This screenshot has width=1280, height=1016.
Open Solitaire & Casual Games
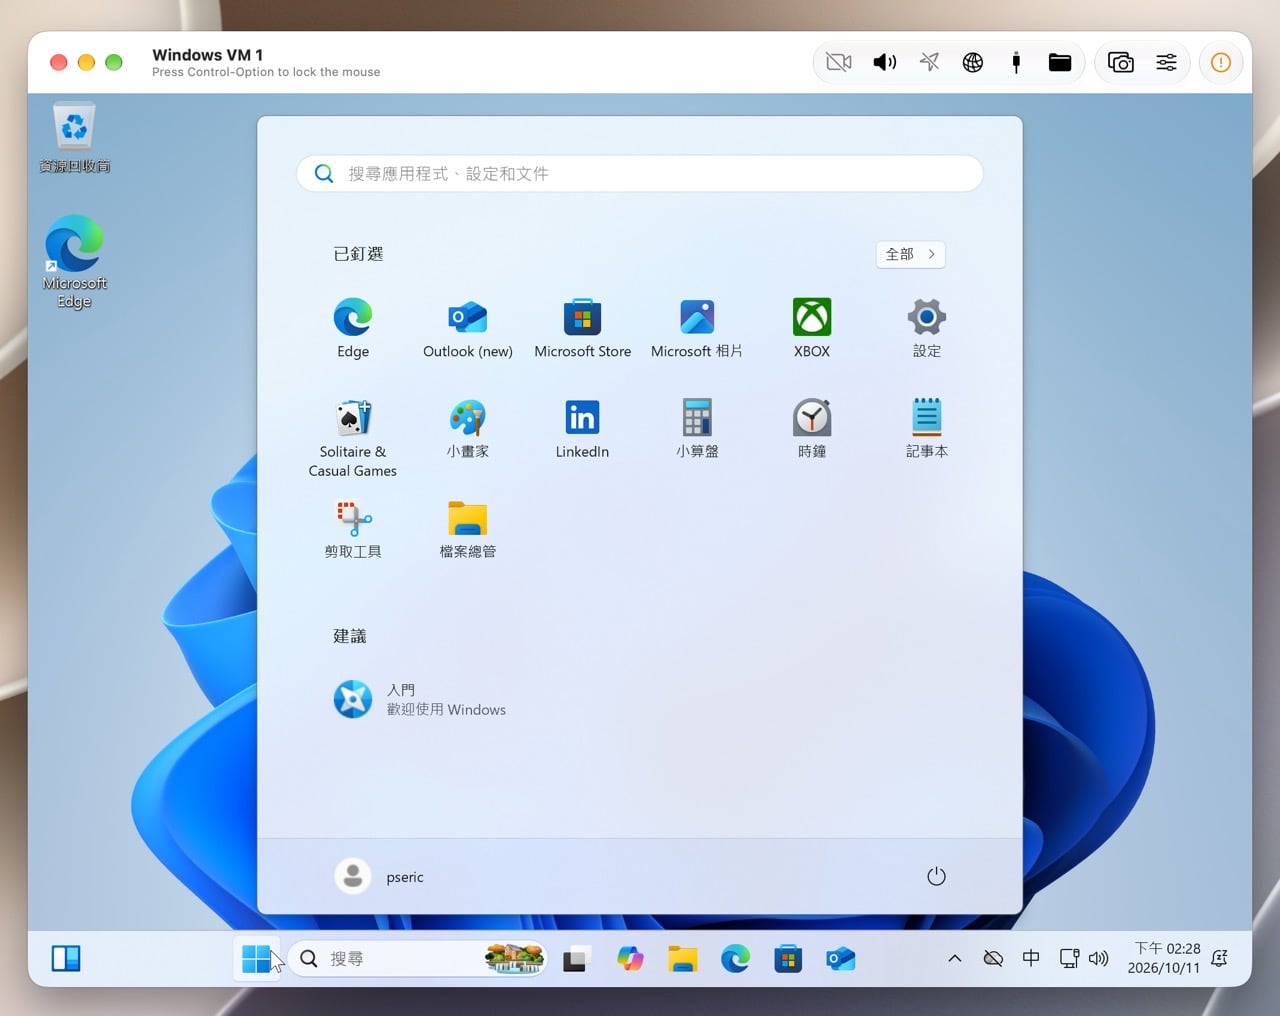pos(353,438)
